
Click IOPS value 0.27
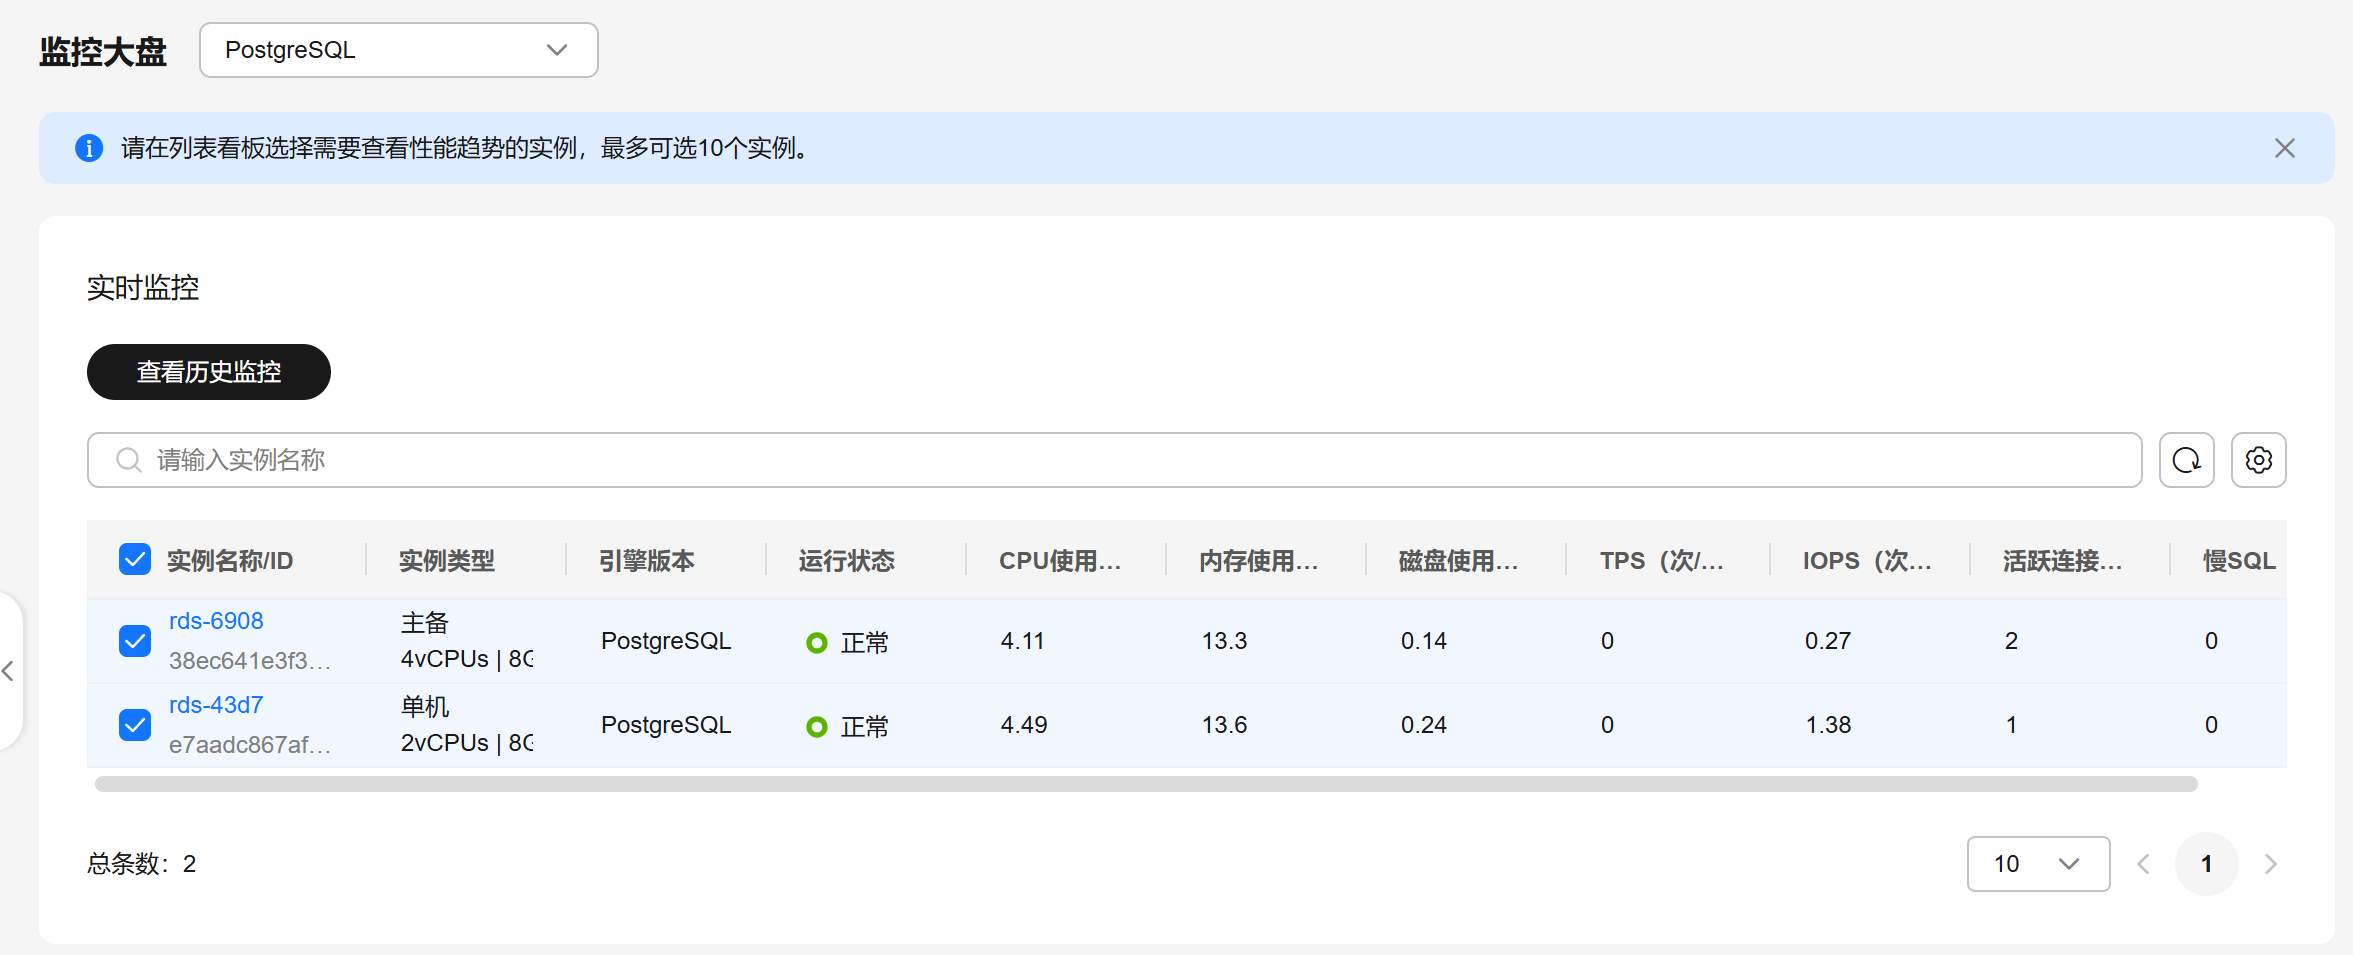[x=1828, y=641]
